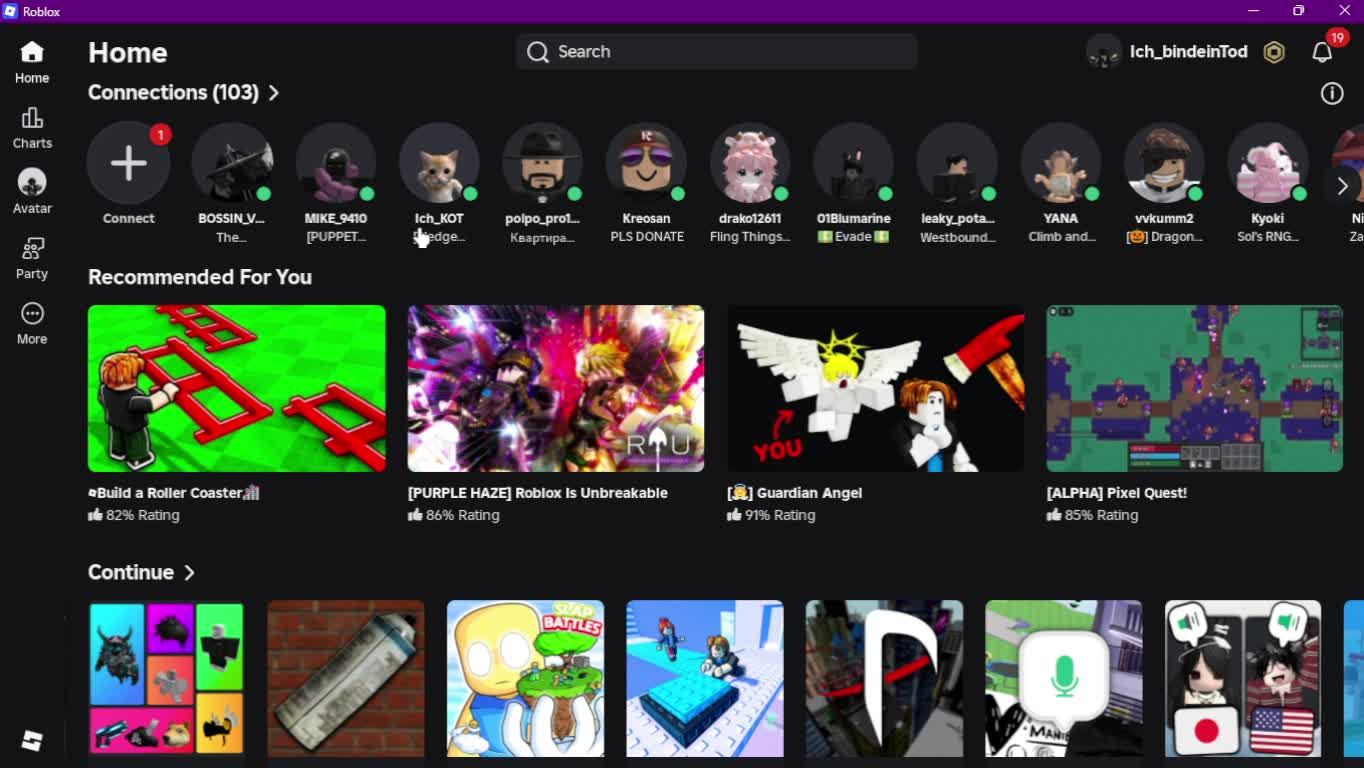1364x768 pixels.
Task: Focus the Search input field
Action: [x=716, y=52]
